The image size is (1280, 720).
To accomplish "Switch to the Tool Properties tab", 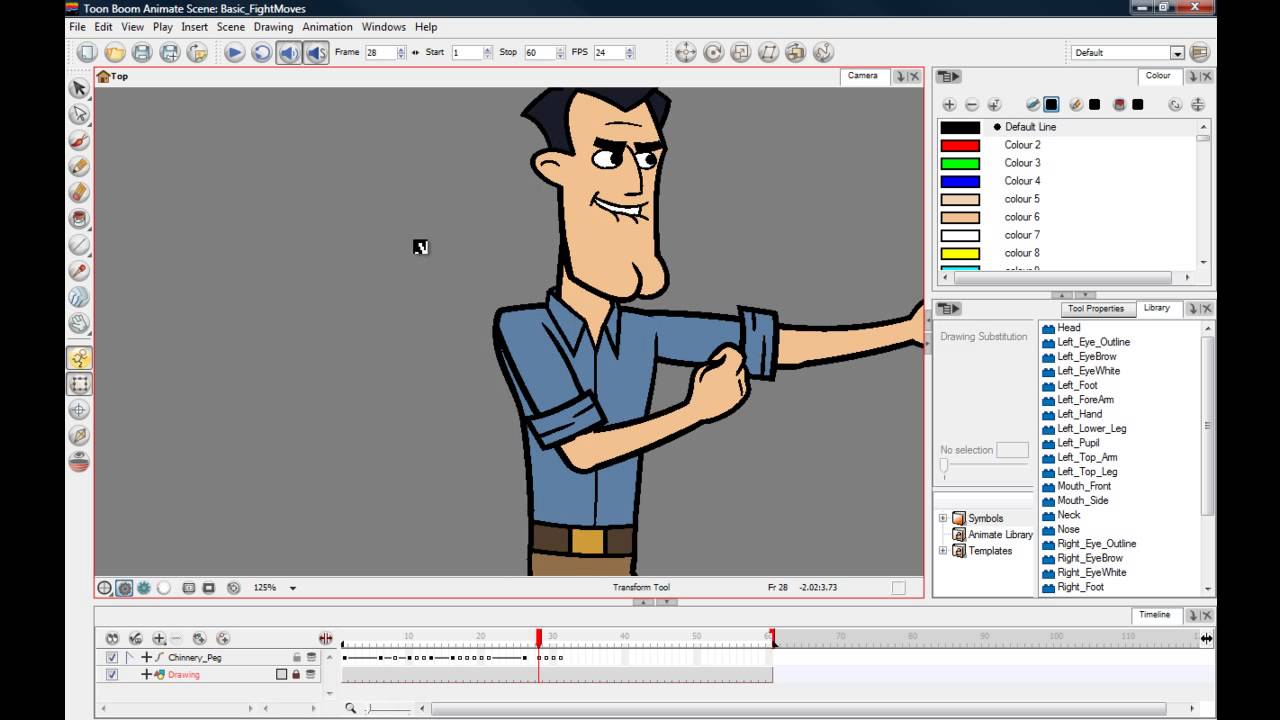I will point(1096,308).
